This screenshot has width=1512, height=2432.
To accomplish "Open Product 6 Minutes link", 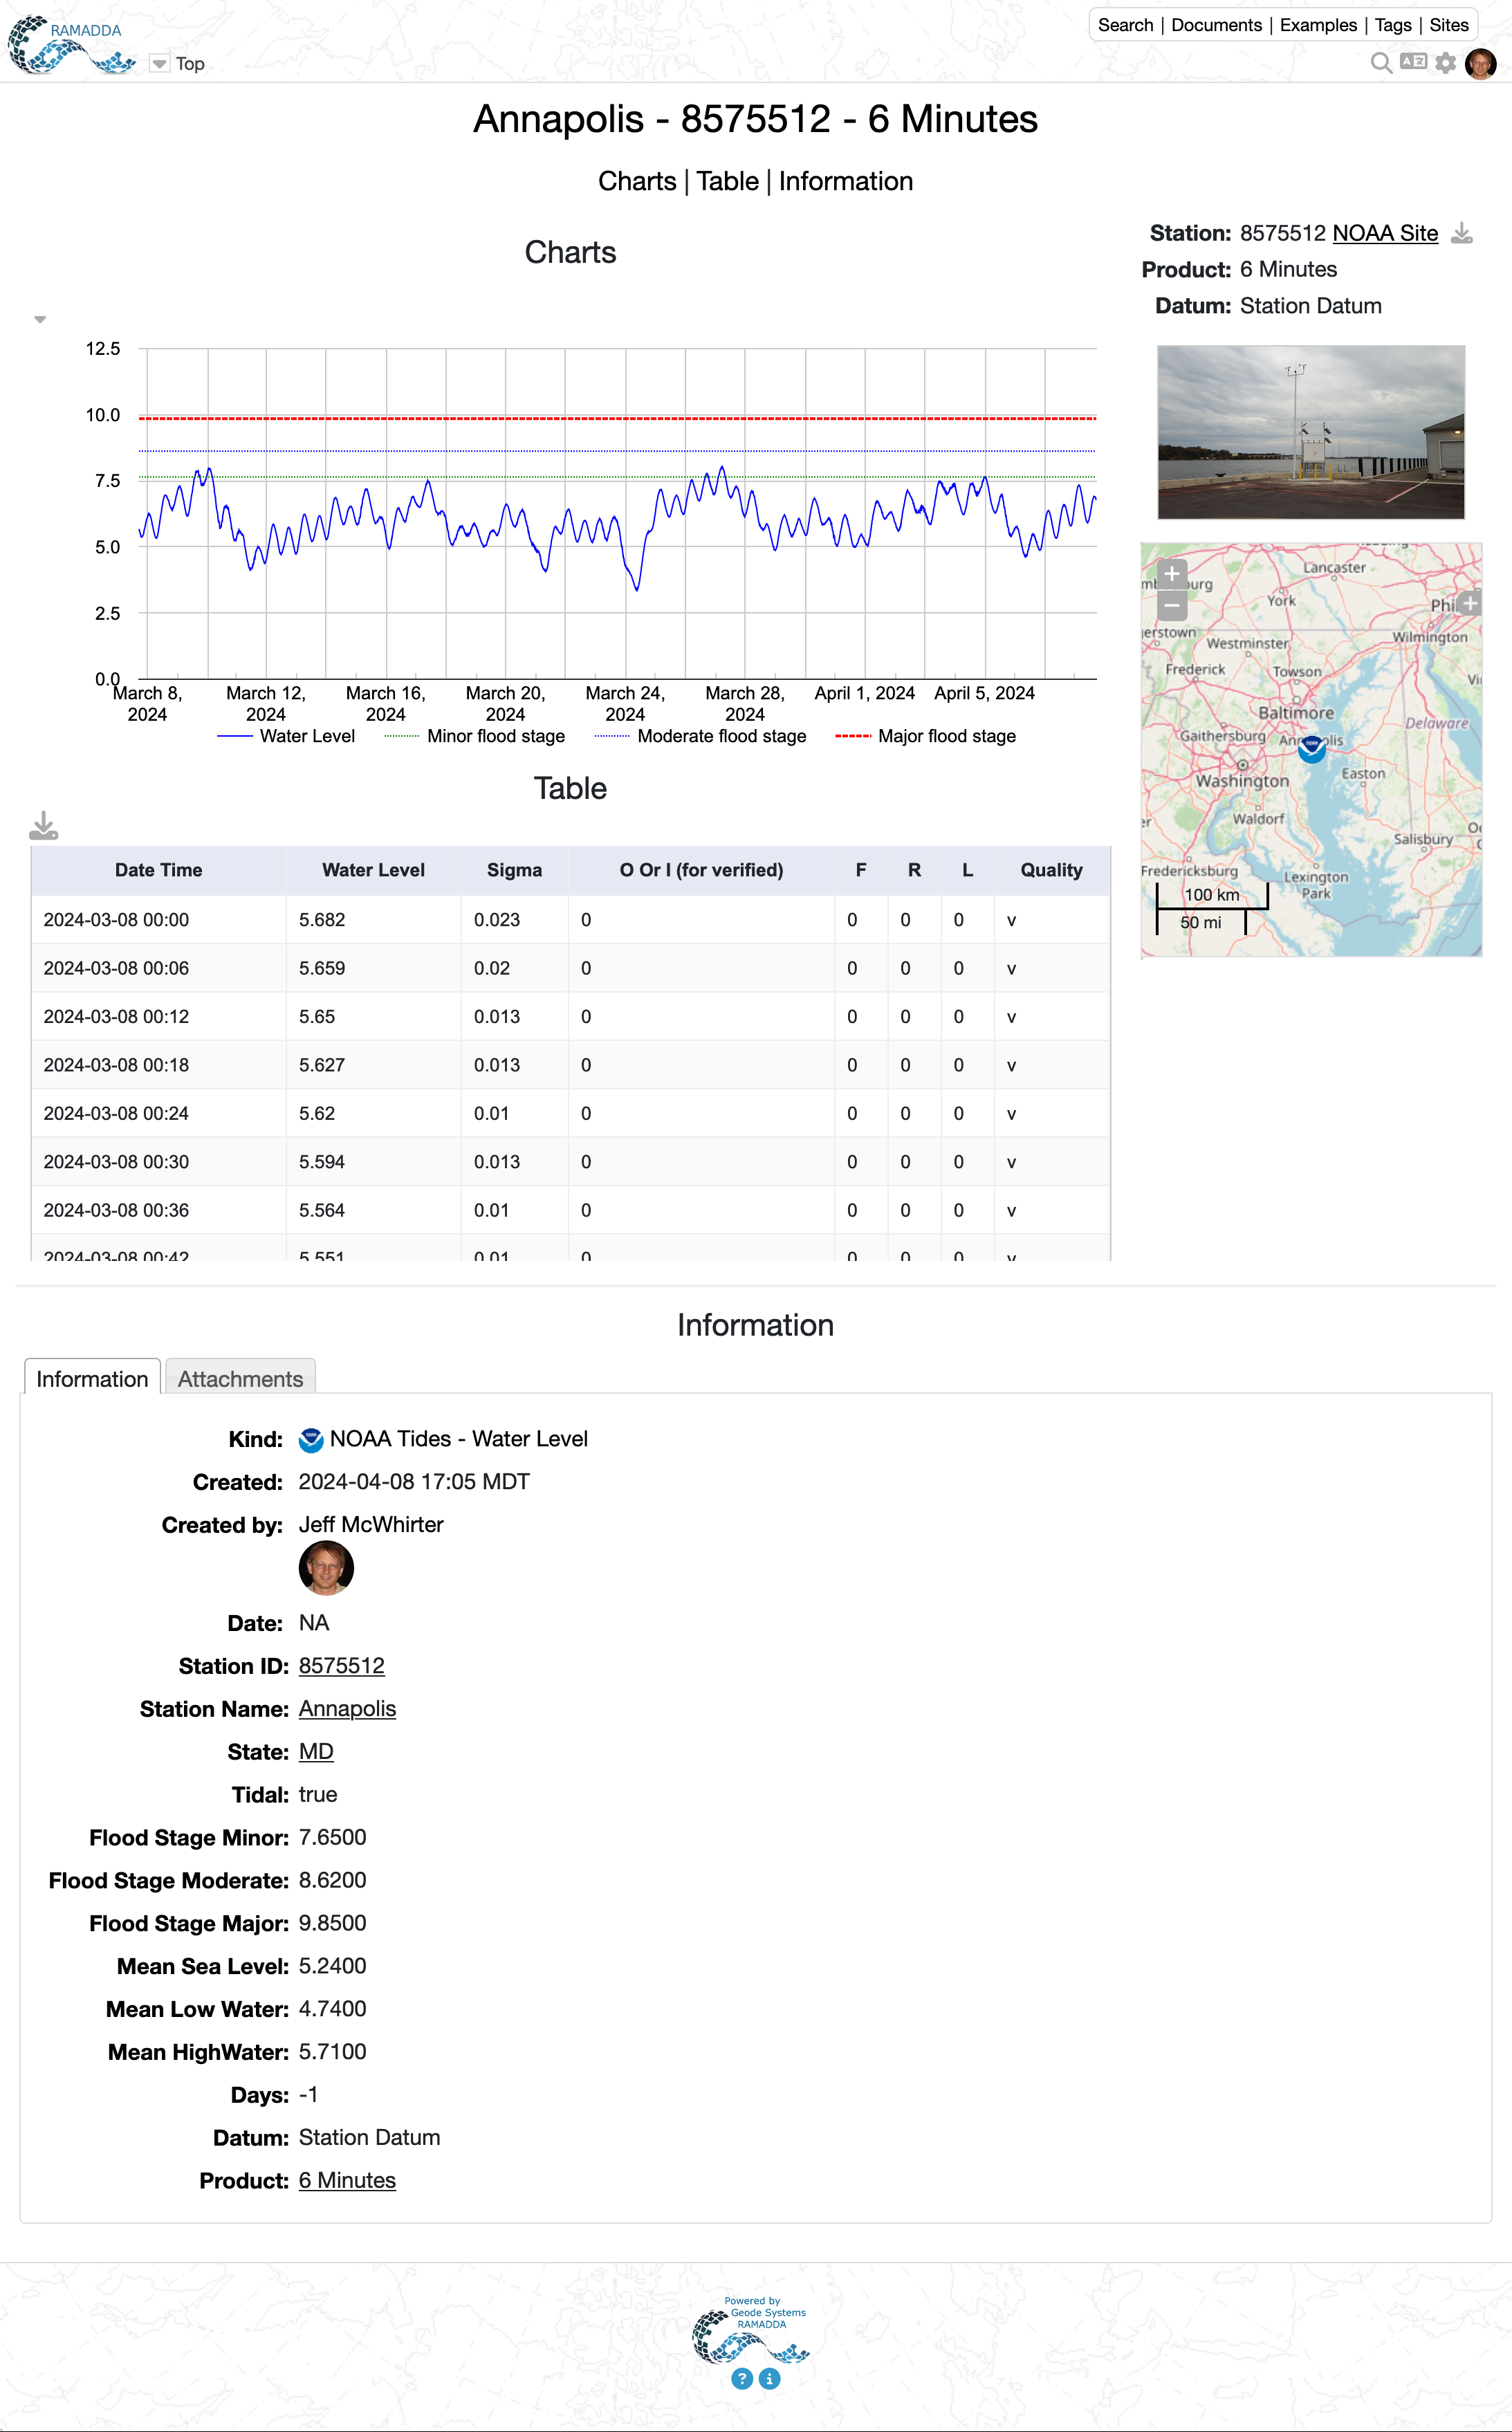I will click(347, 2180).
